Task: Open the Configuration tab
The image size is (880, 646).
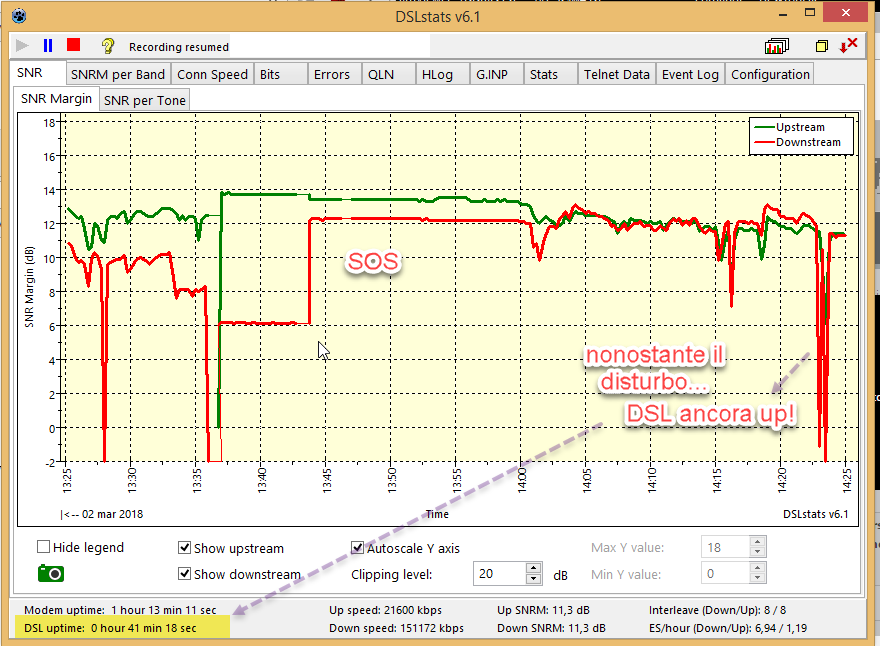Action: pyautogui.click(x=770, y=75)
